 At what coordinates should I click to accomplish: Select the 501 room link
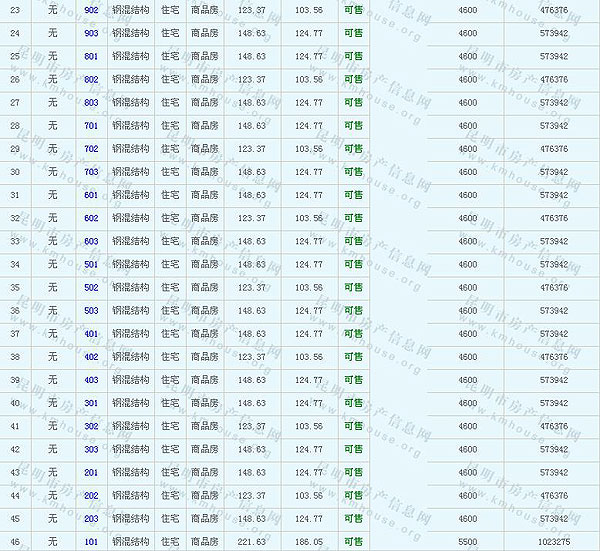[91, 264]
